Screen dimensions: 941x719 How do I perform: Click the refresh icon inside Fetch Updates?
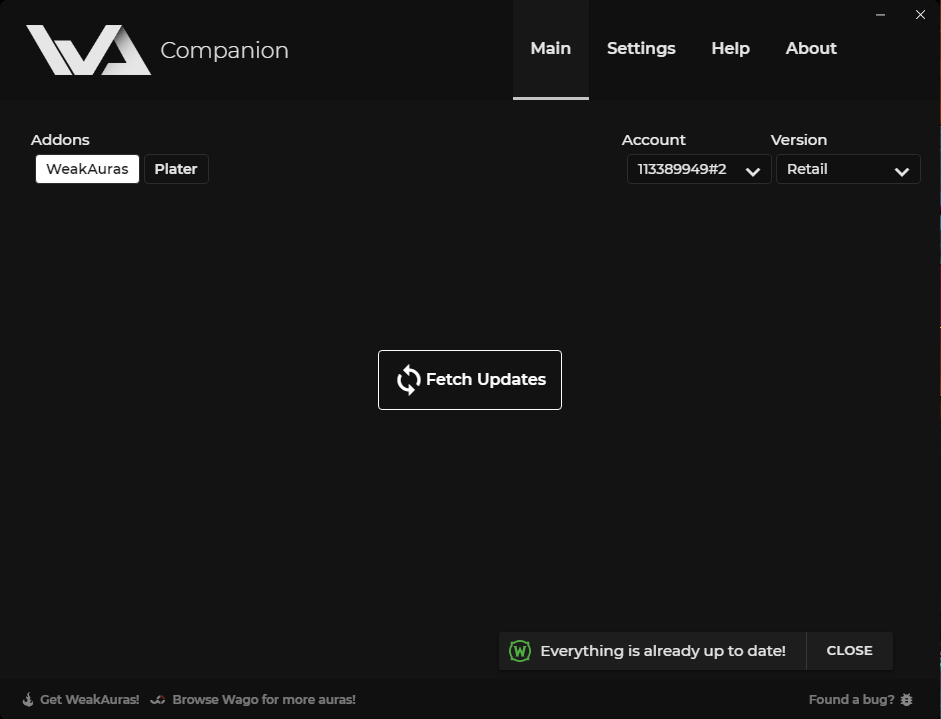pyautogui.click(x=408, y=379)
